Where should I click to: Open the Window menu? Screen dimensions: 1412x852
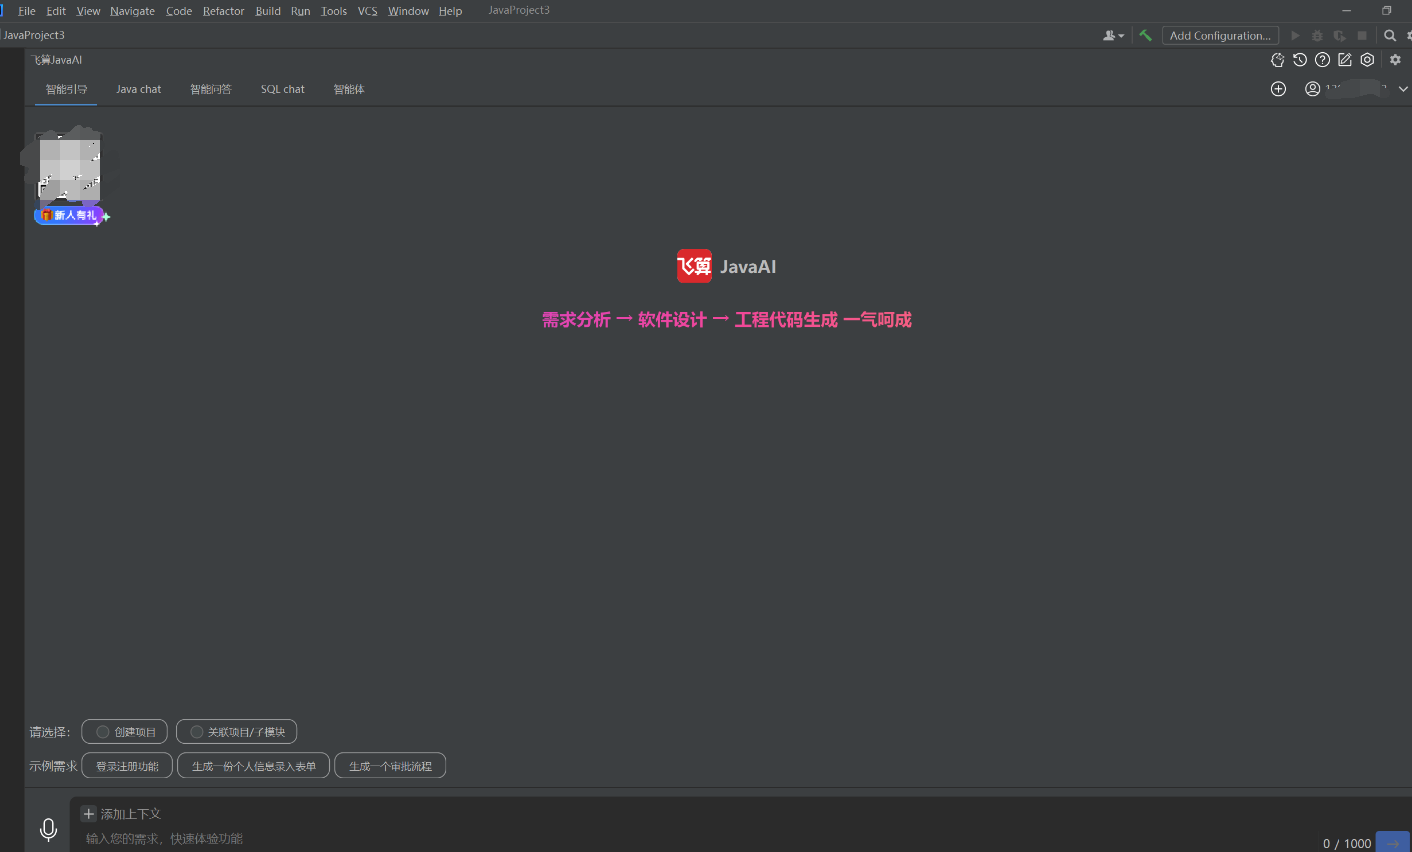(408, 11)
